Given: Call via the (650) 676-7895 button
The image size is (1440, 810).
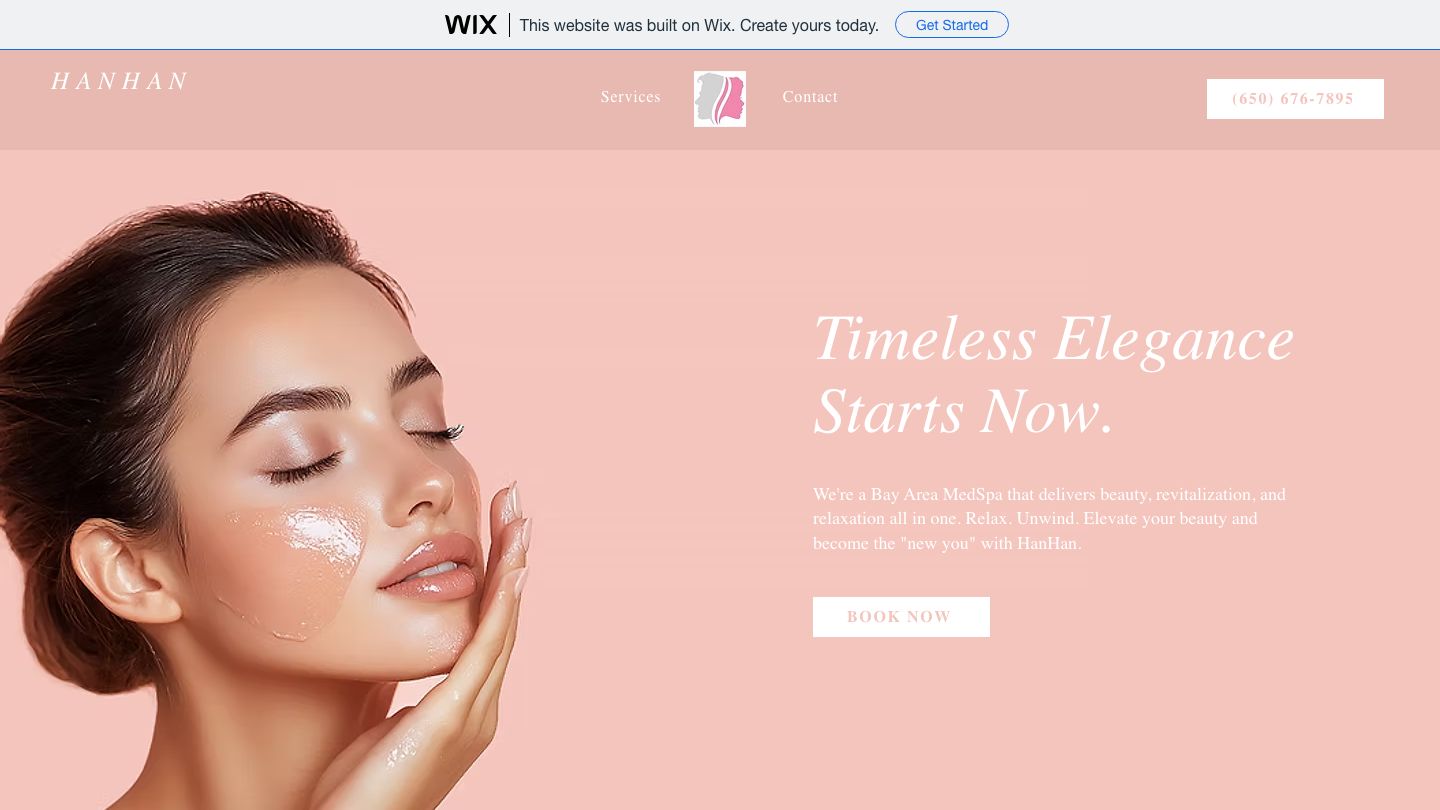Looking at the screenshot, I should tap(1295, 99).
